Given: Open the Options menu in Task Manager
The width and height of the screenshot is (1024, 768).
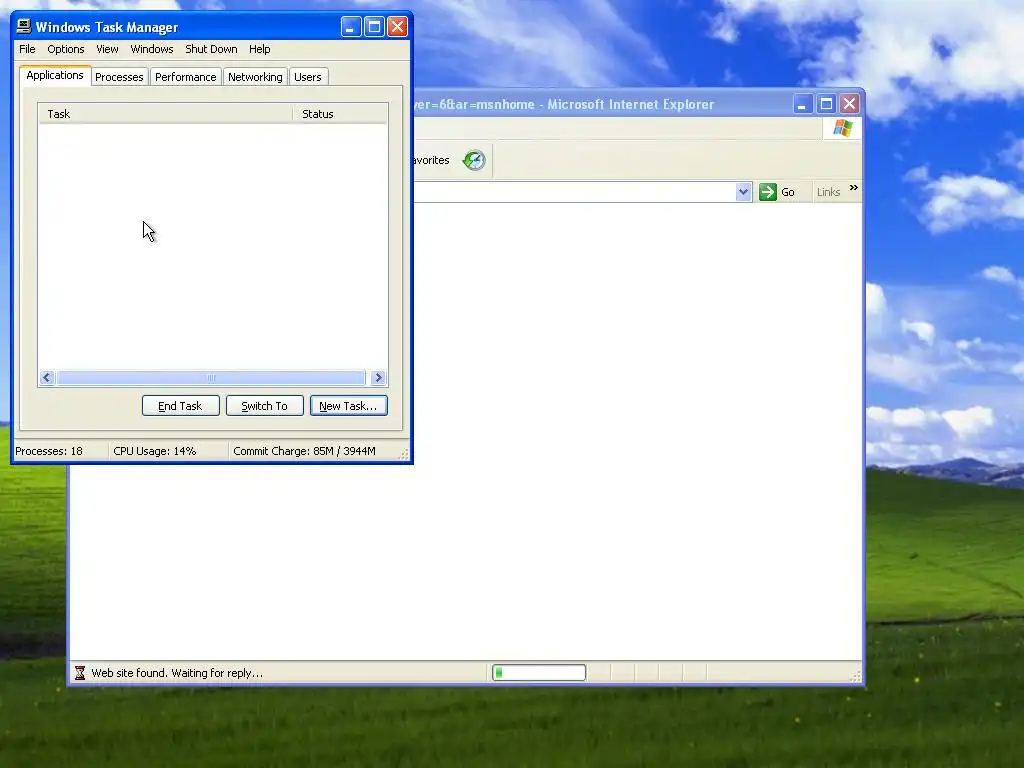Looking at the screenshot, I should [65, 49].
